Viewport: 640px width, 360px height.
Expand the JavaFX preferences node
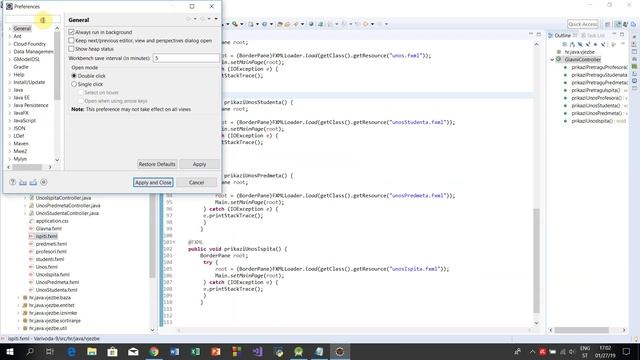pos(9,113)
